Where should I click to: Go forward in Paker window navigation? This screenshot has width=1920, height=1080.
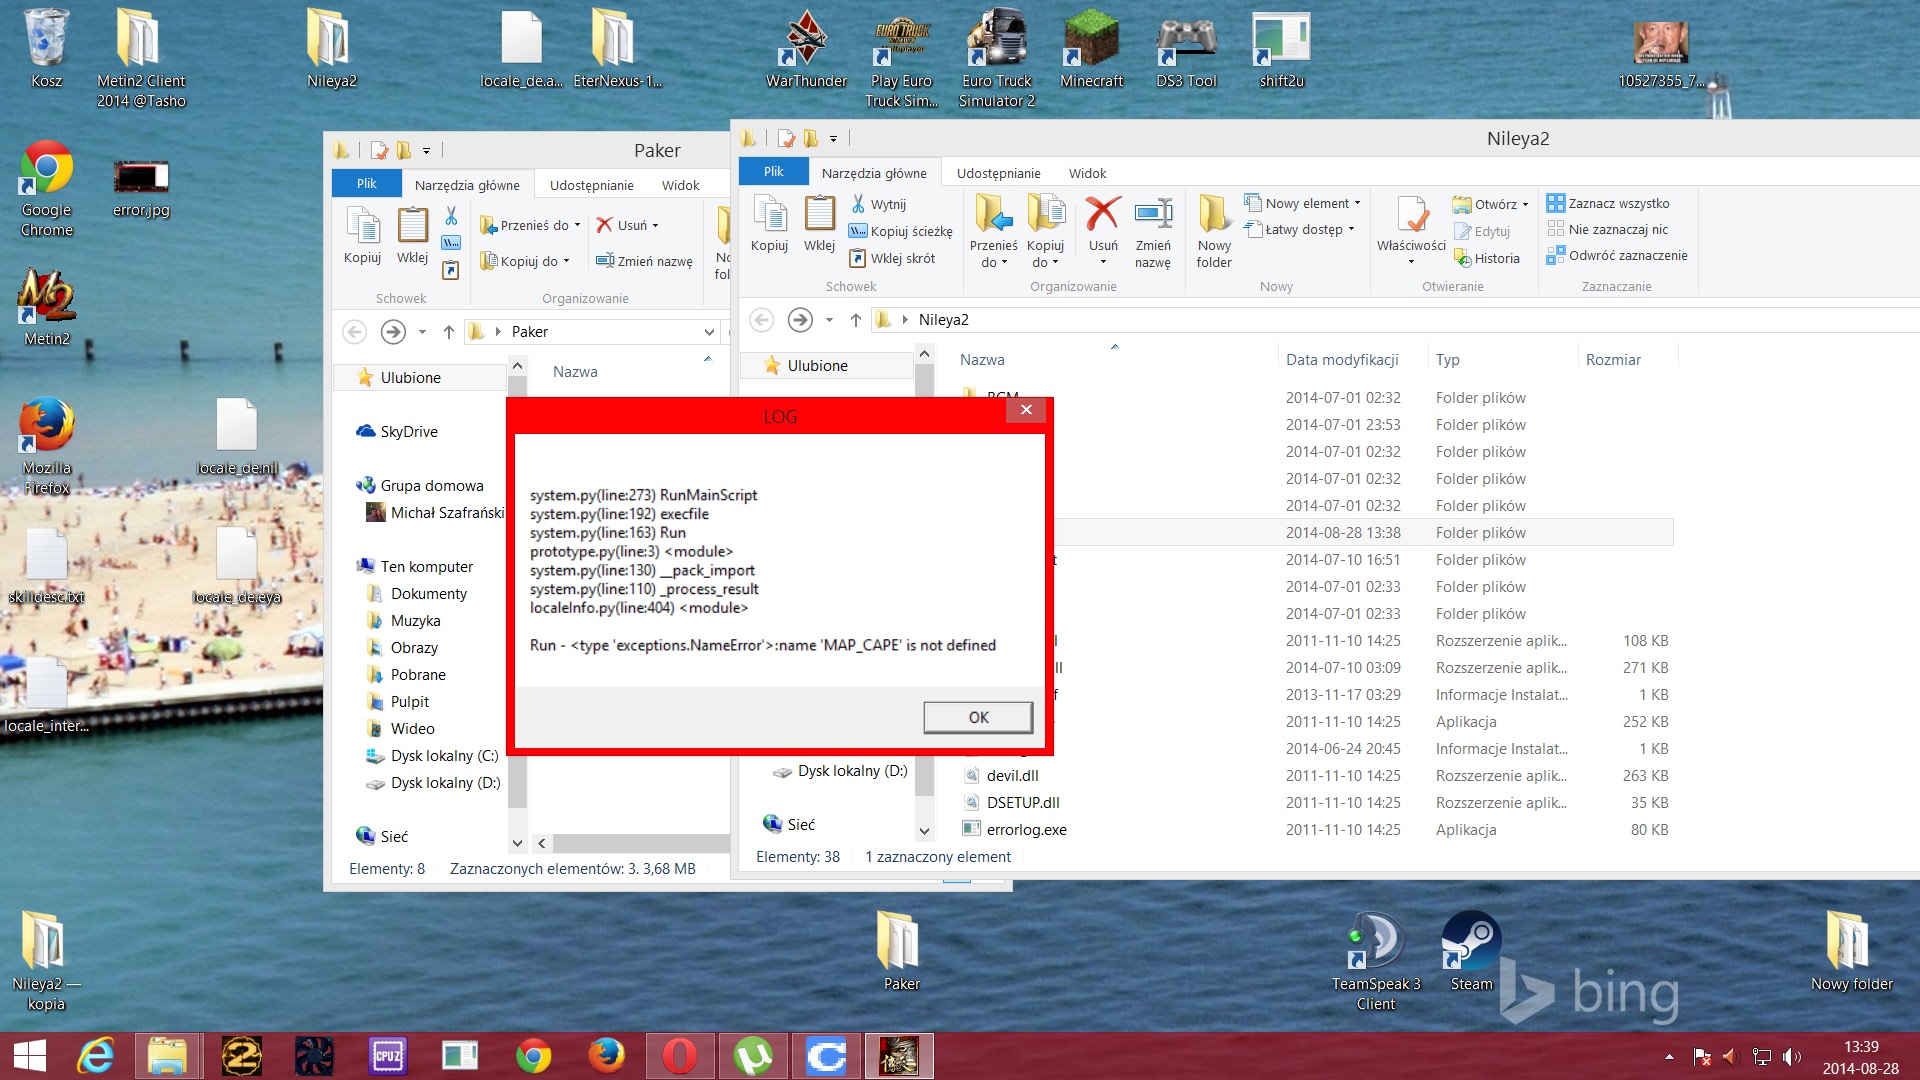tap(393, 332)
